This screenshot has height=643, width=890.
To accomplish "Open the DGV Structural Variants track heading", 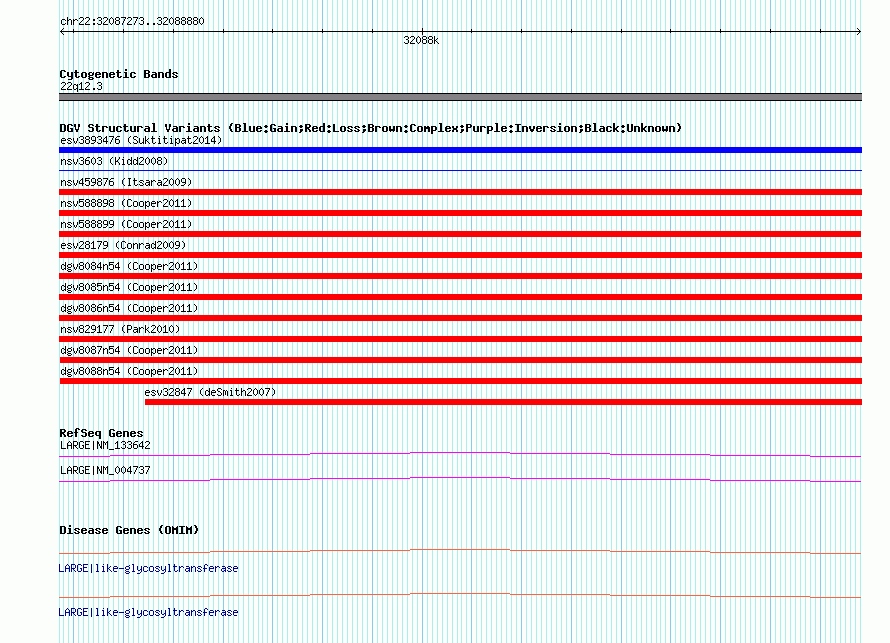I will [370, 128].
